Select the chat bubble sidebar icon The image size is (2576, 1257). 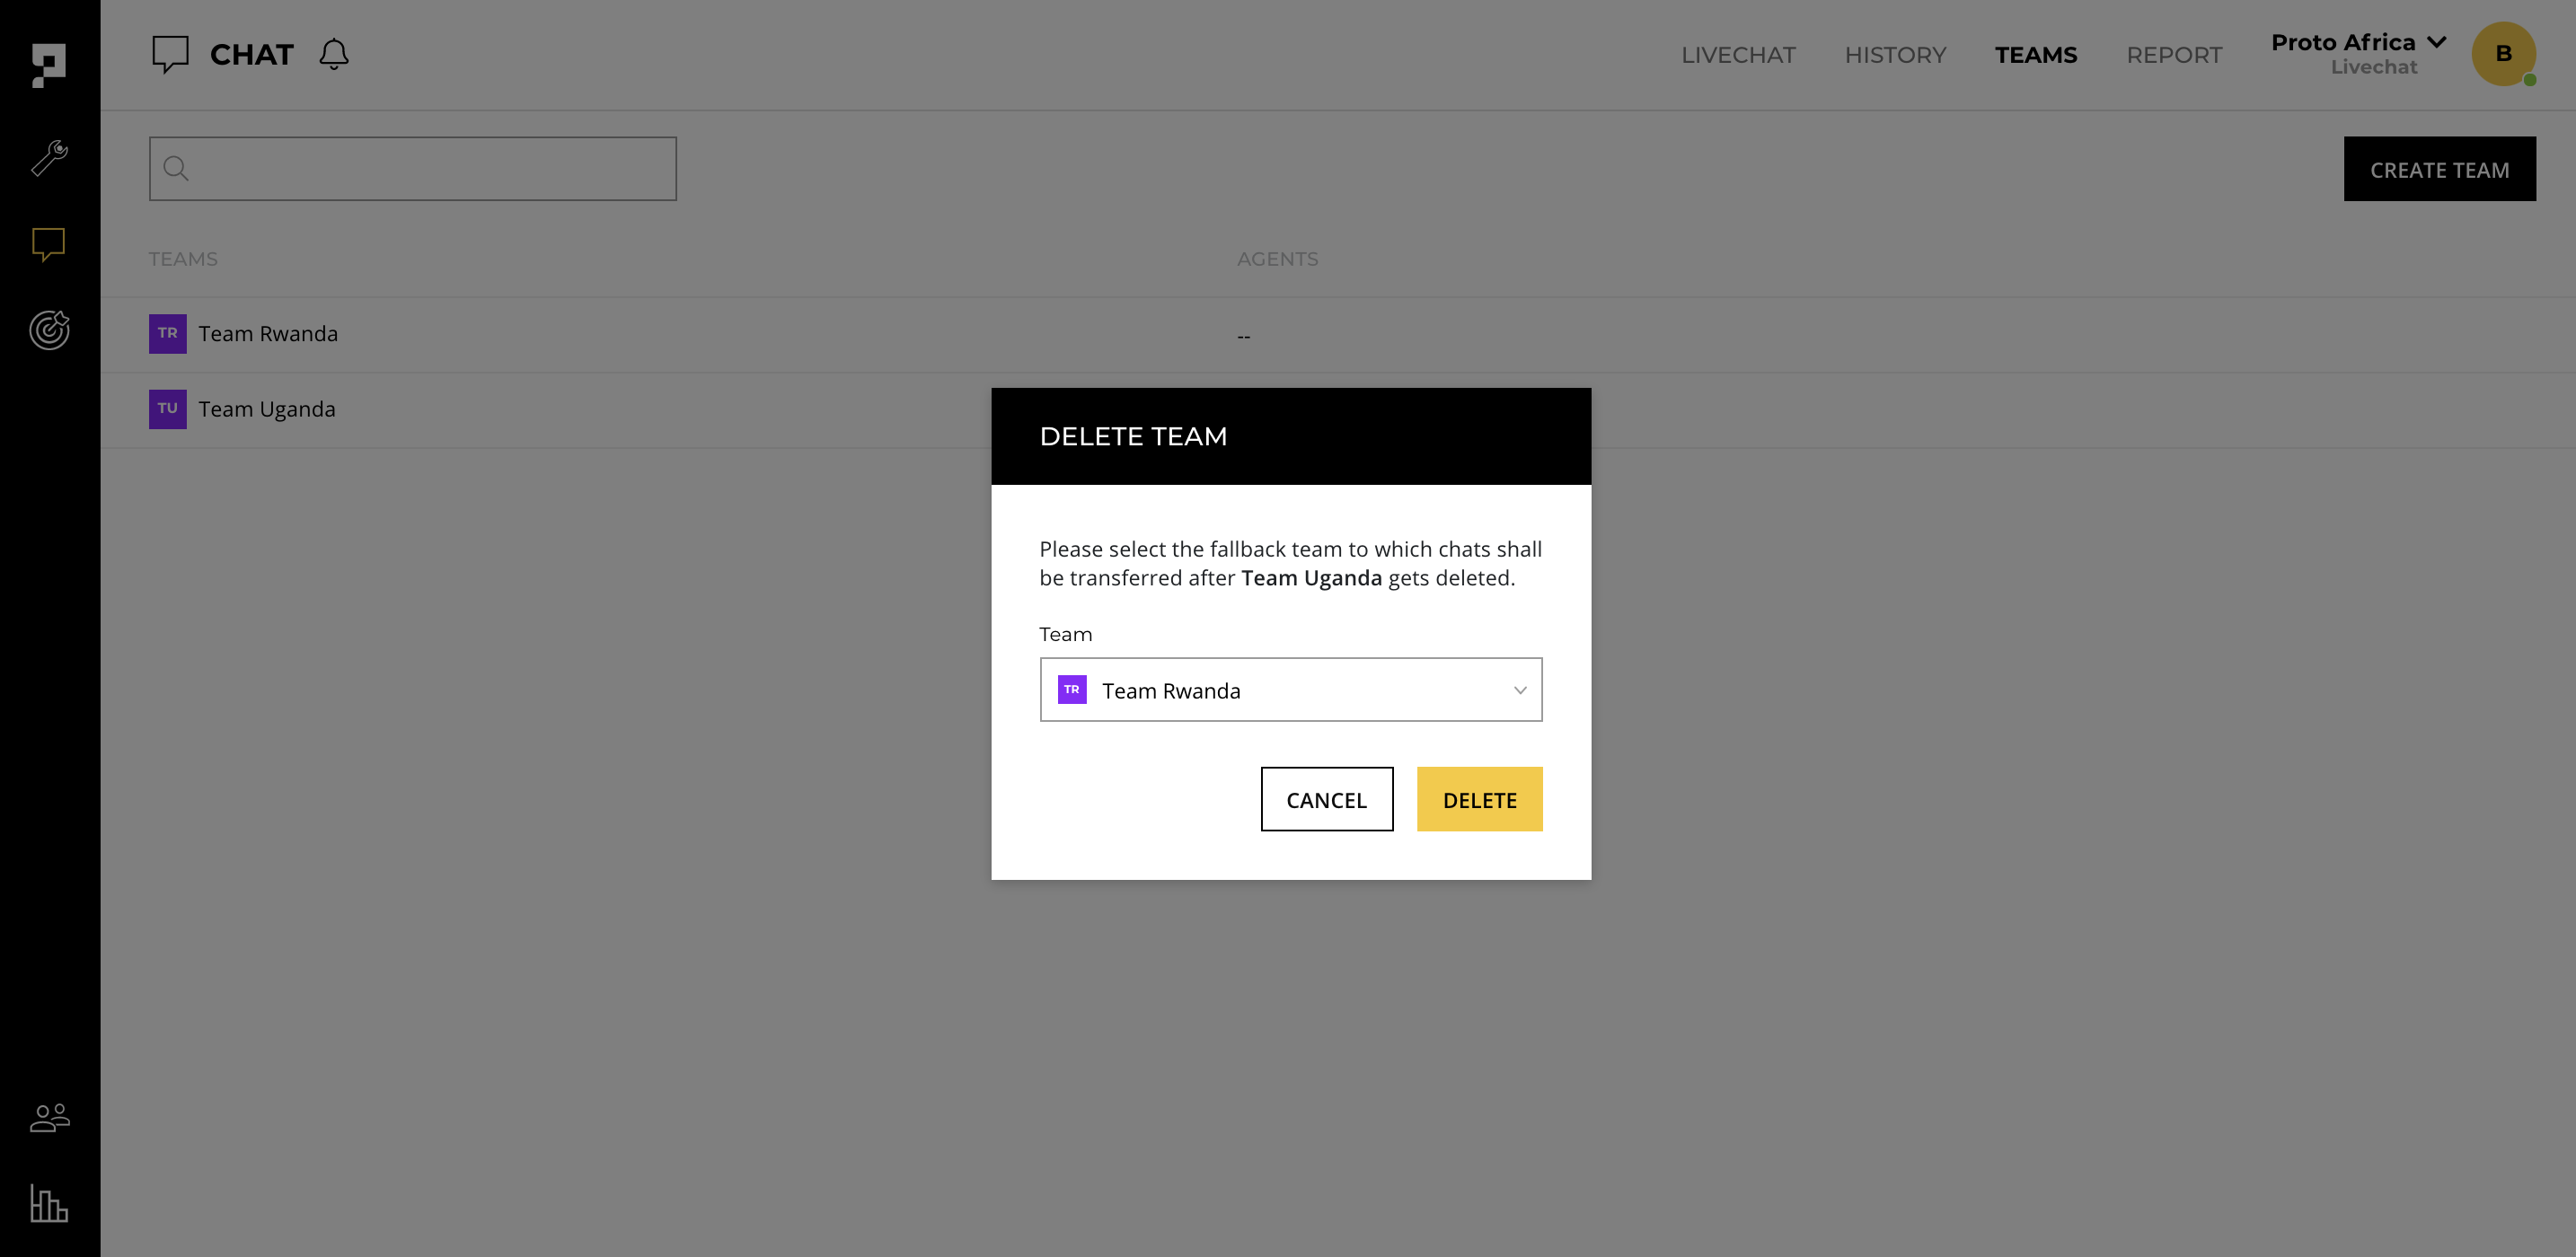pyautogui.click(x=48, y=244)
